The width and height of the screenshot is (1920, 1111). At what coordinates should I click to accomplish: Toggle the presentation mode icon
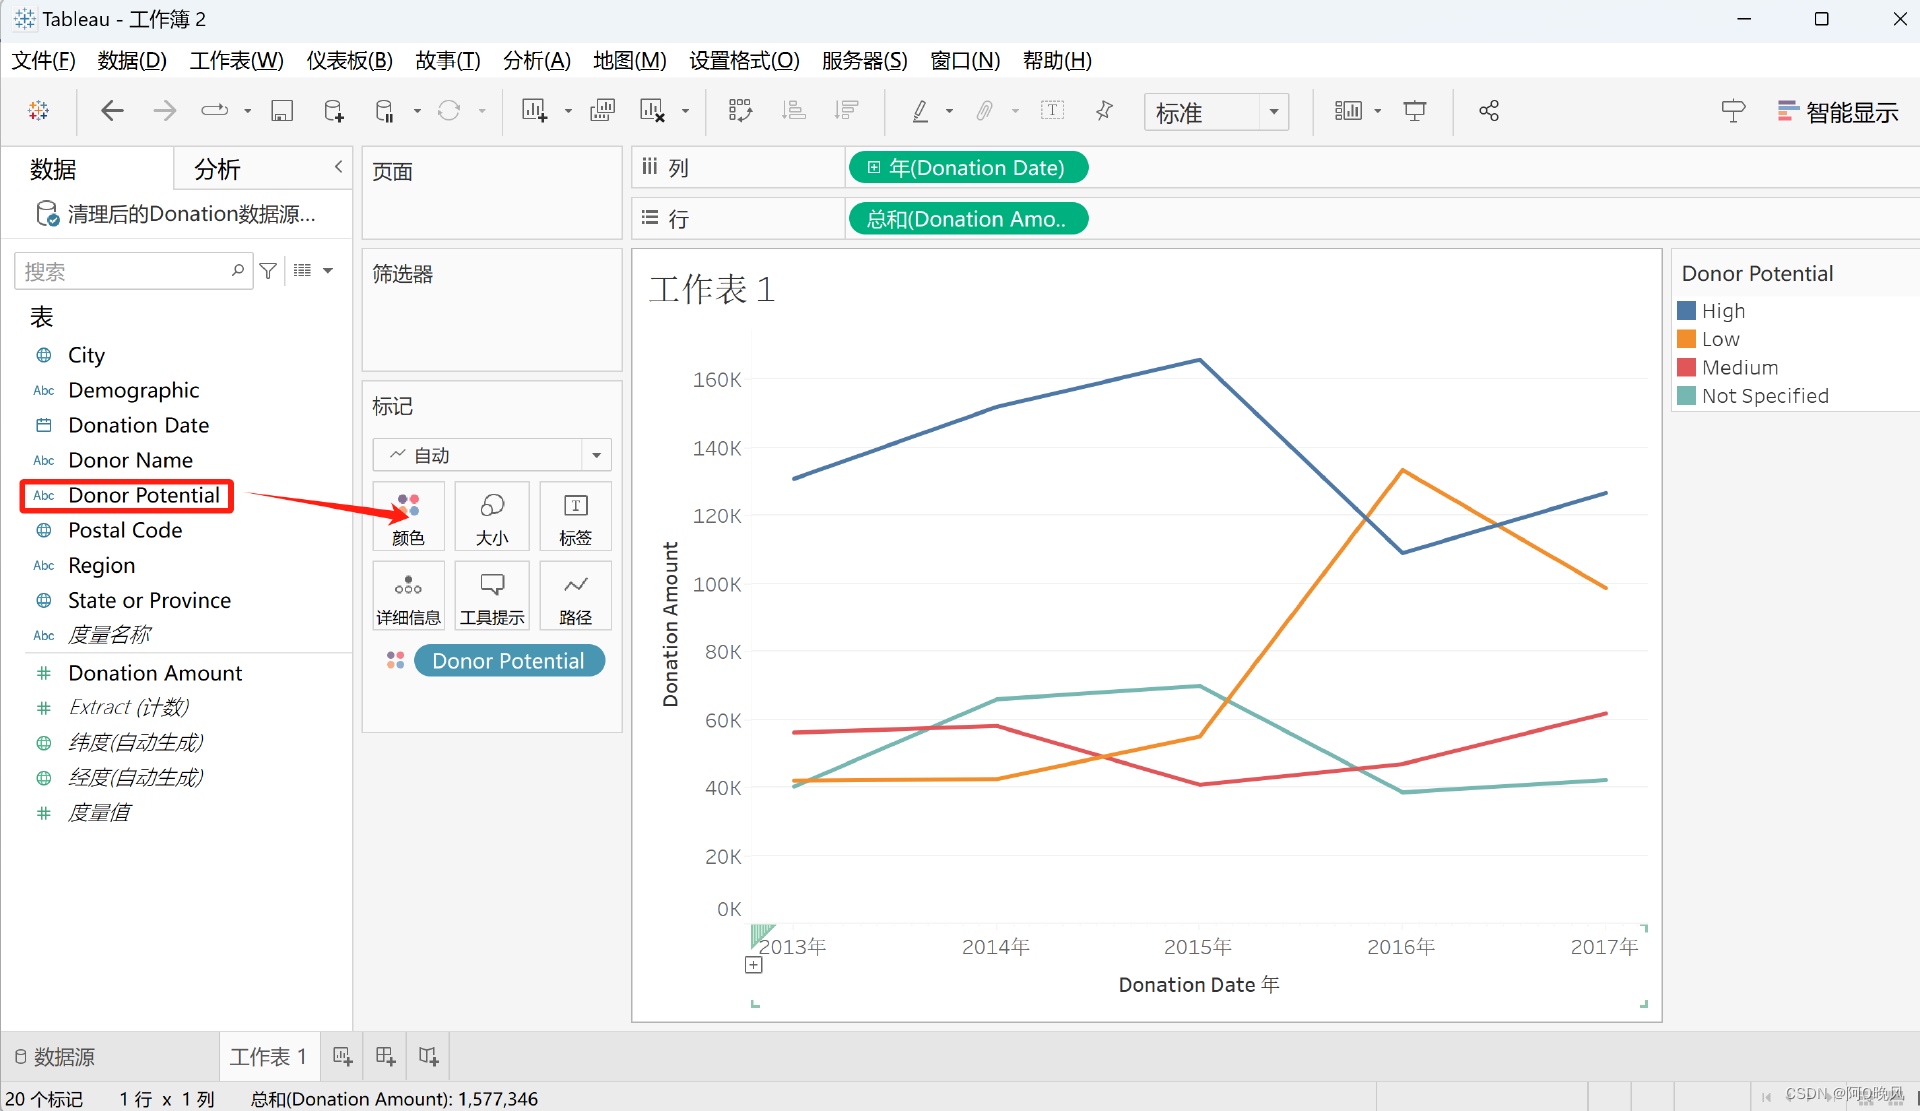pos(1414,111)
